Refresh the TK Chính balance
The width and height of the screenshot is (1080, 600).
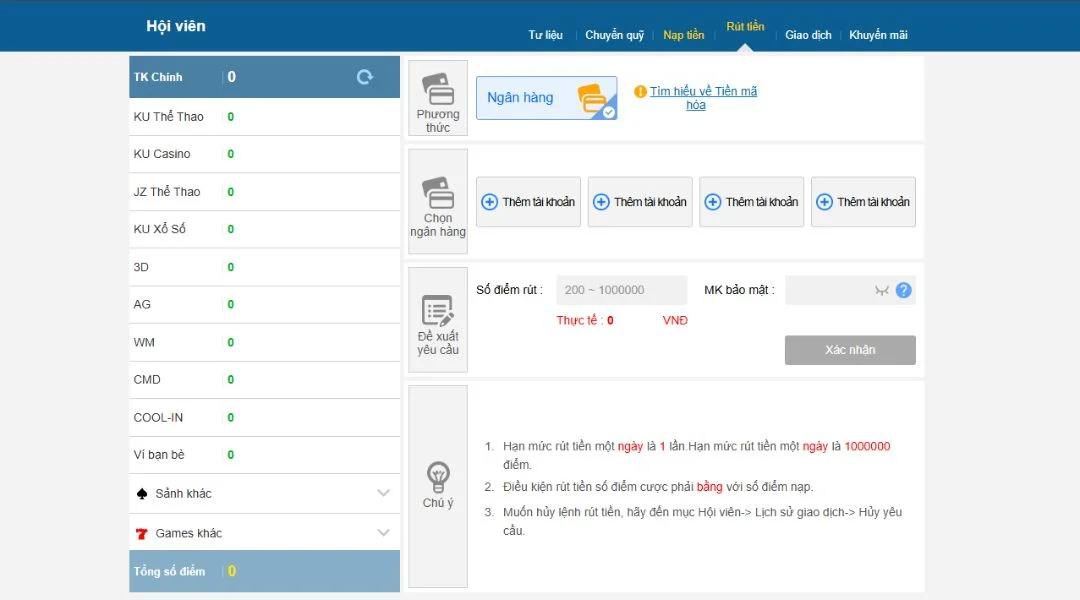[364, 77]
